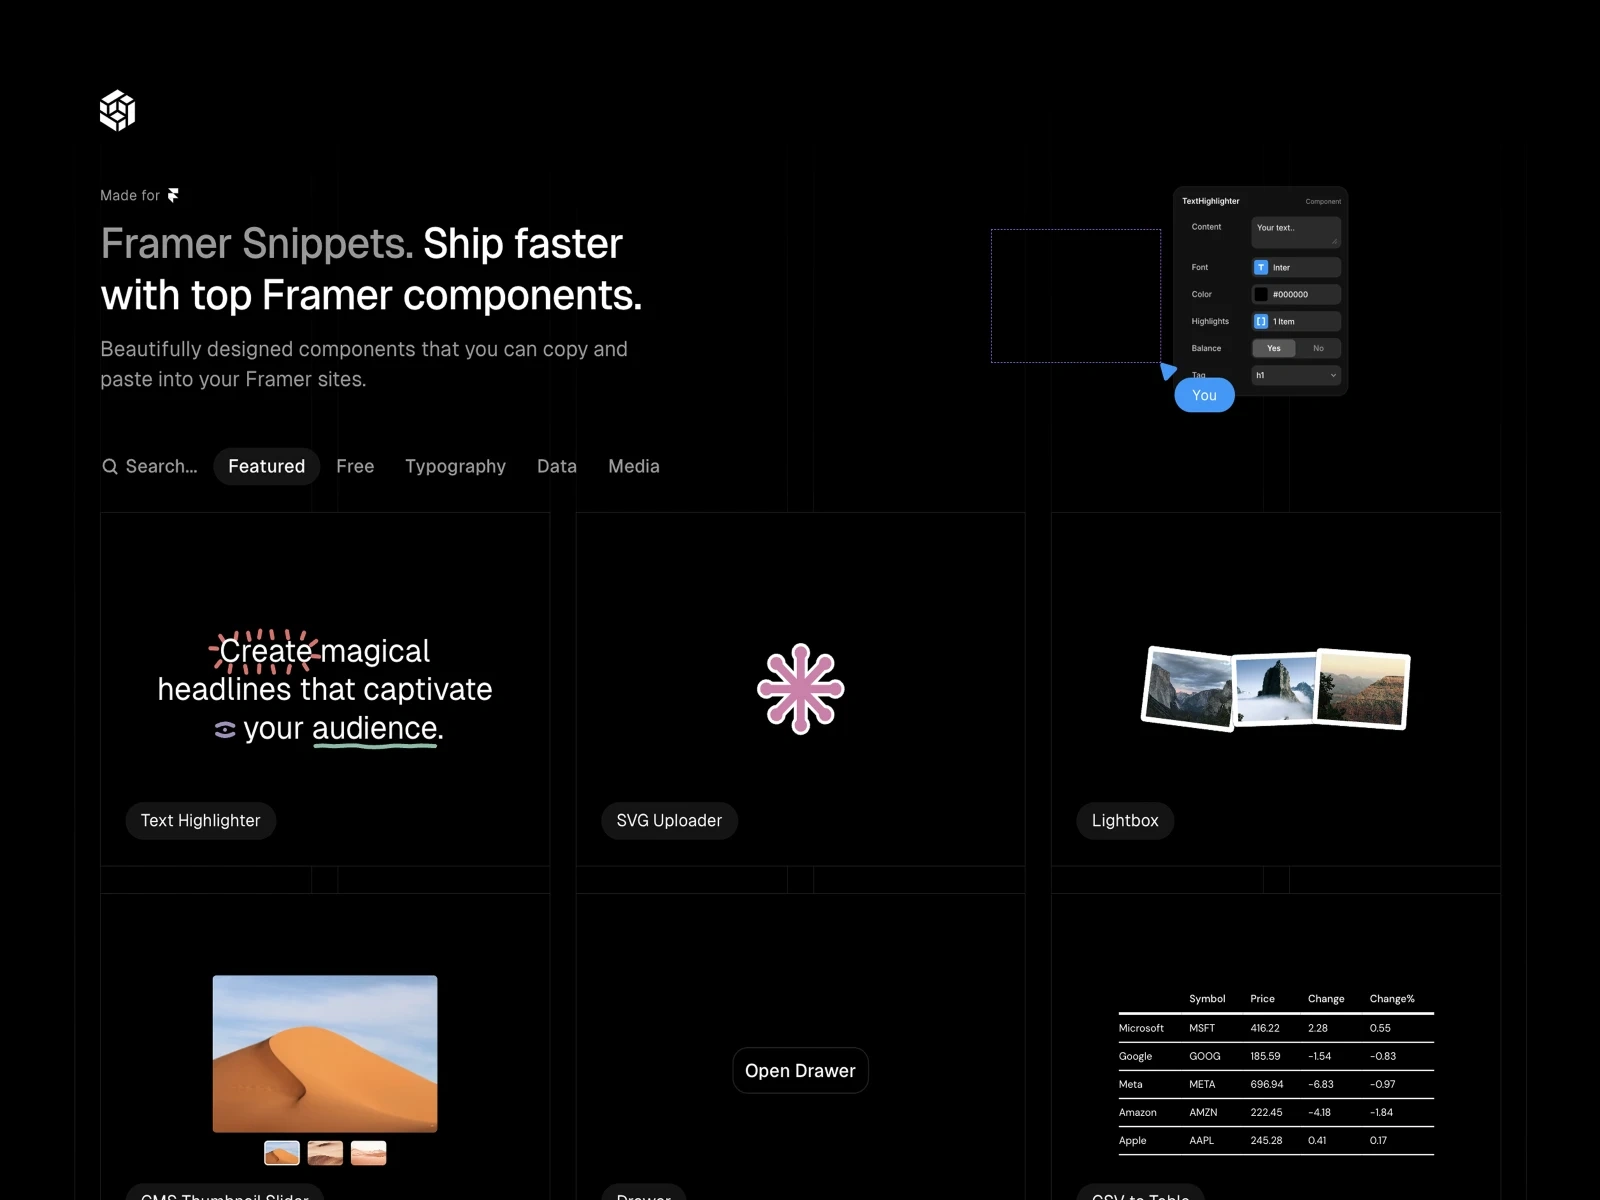Click the purple squiggle before "your audience"
This screenshot has width=1600, height=1200.
tap(225, 730)
